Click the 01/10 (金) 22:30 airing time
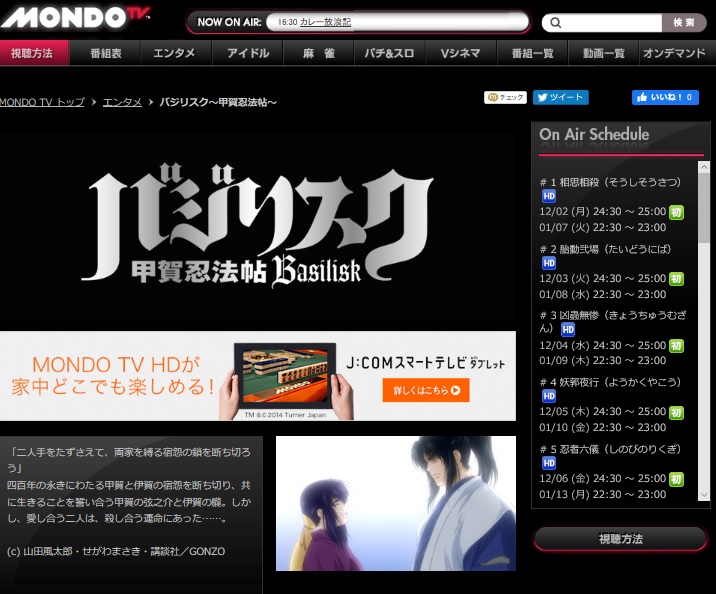716x594 pixels. 603,428
